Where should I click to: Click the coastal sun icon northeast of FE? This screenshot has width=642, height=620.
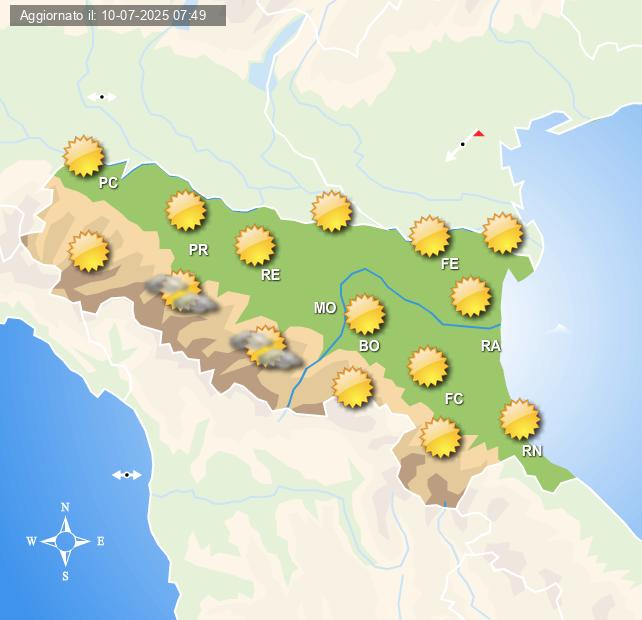coord(503,233)
